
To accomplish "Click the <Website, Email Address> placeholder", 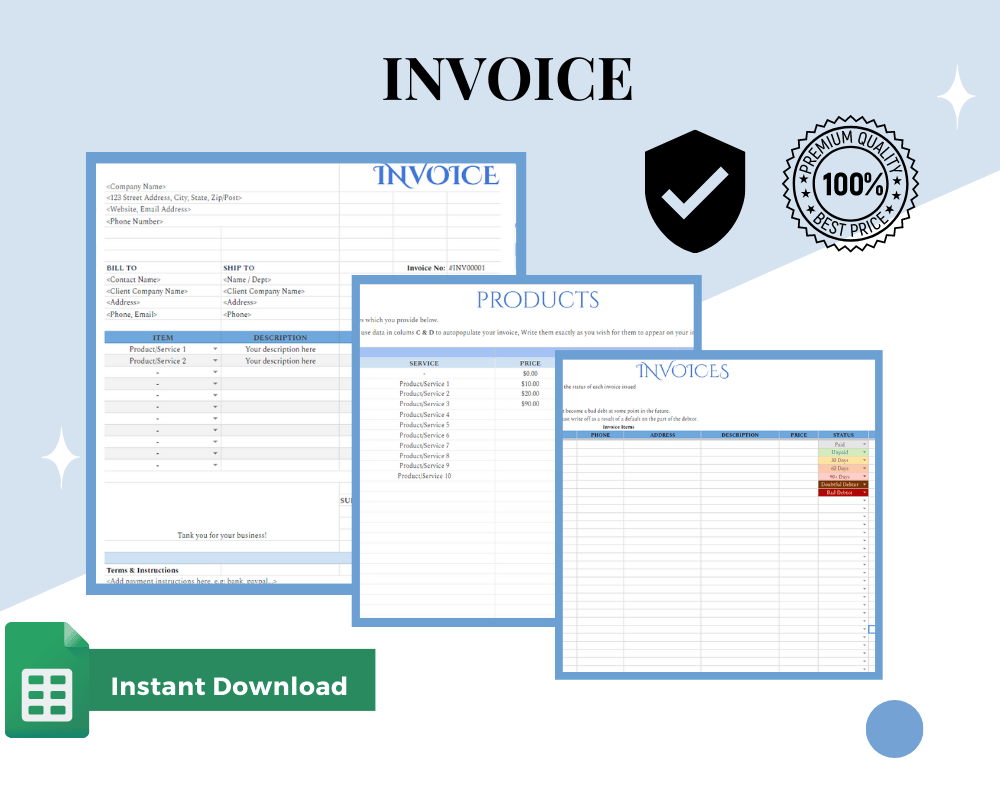I will pos(148,209).
